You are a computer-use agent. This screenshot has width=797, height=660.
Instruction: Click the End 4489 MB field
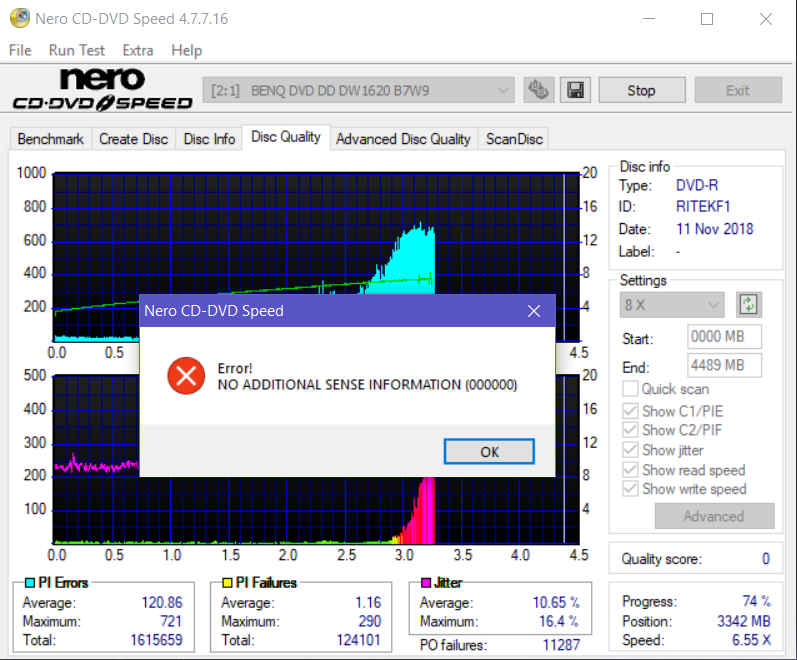(x=724, y=365)
